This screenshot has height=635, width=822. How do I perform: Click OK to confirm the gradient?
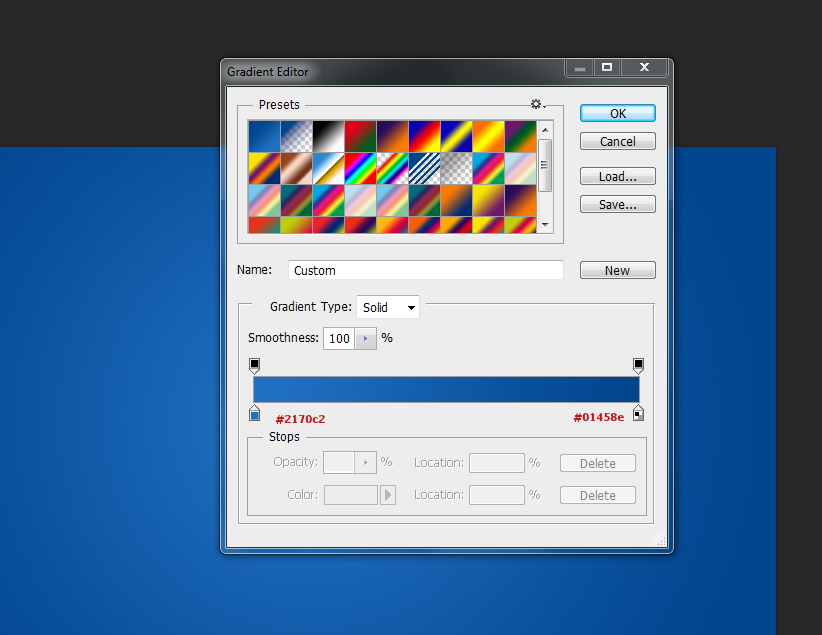click(617, 113)
